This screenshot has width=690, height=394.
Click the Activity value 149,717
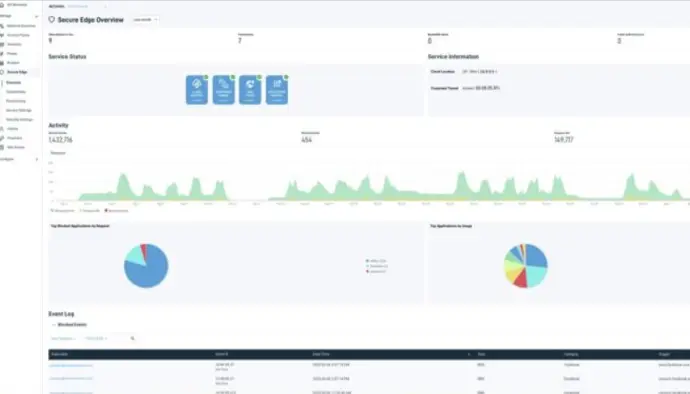pos(564,140)
